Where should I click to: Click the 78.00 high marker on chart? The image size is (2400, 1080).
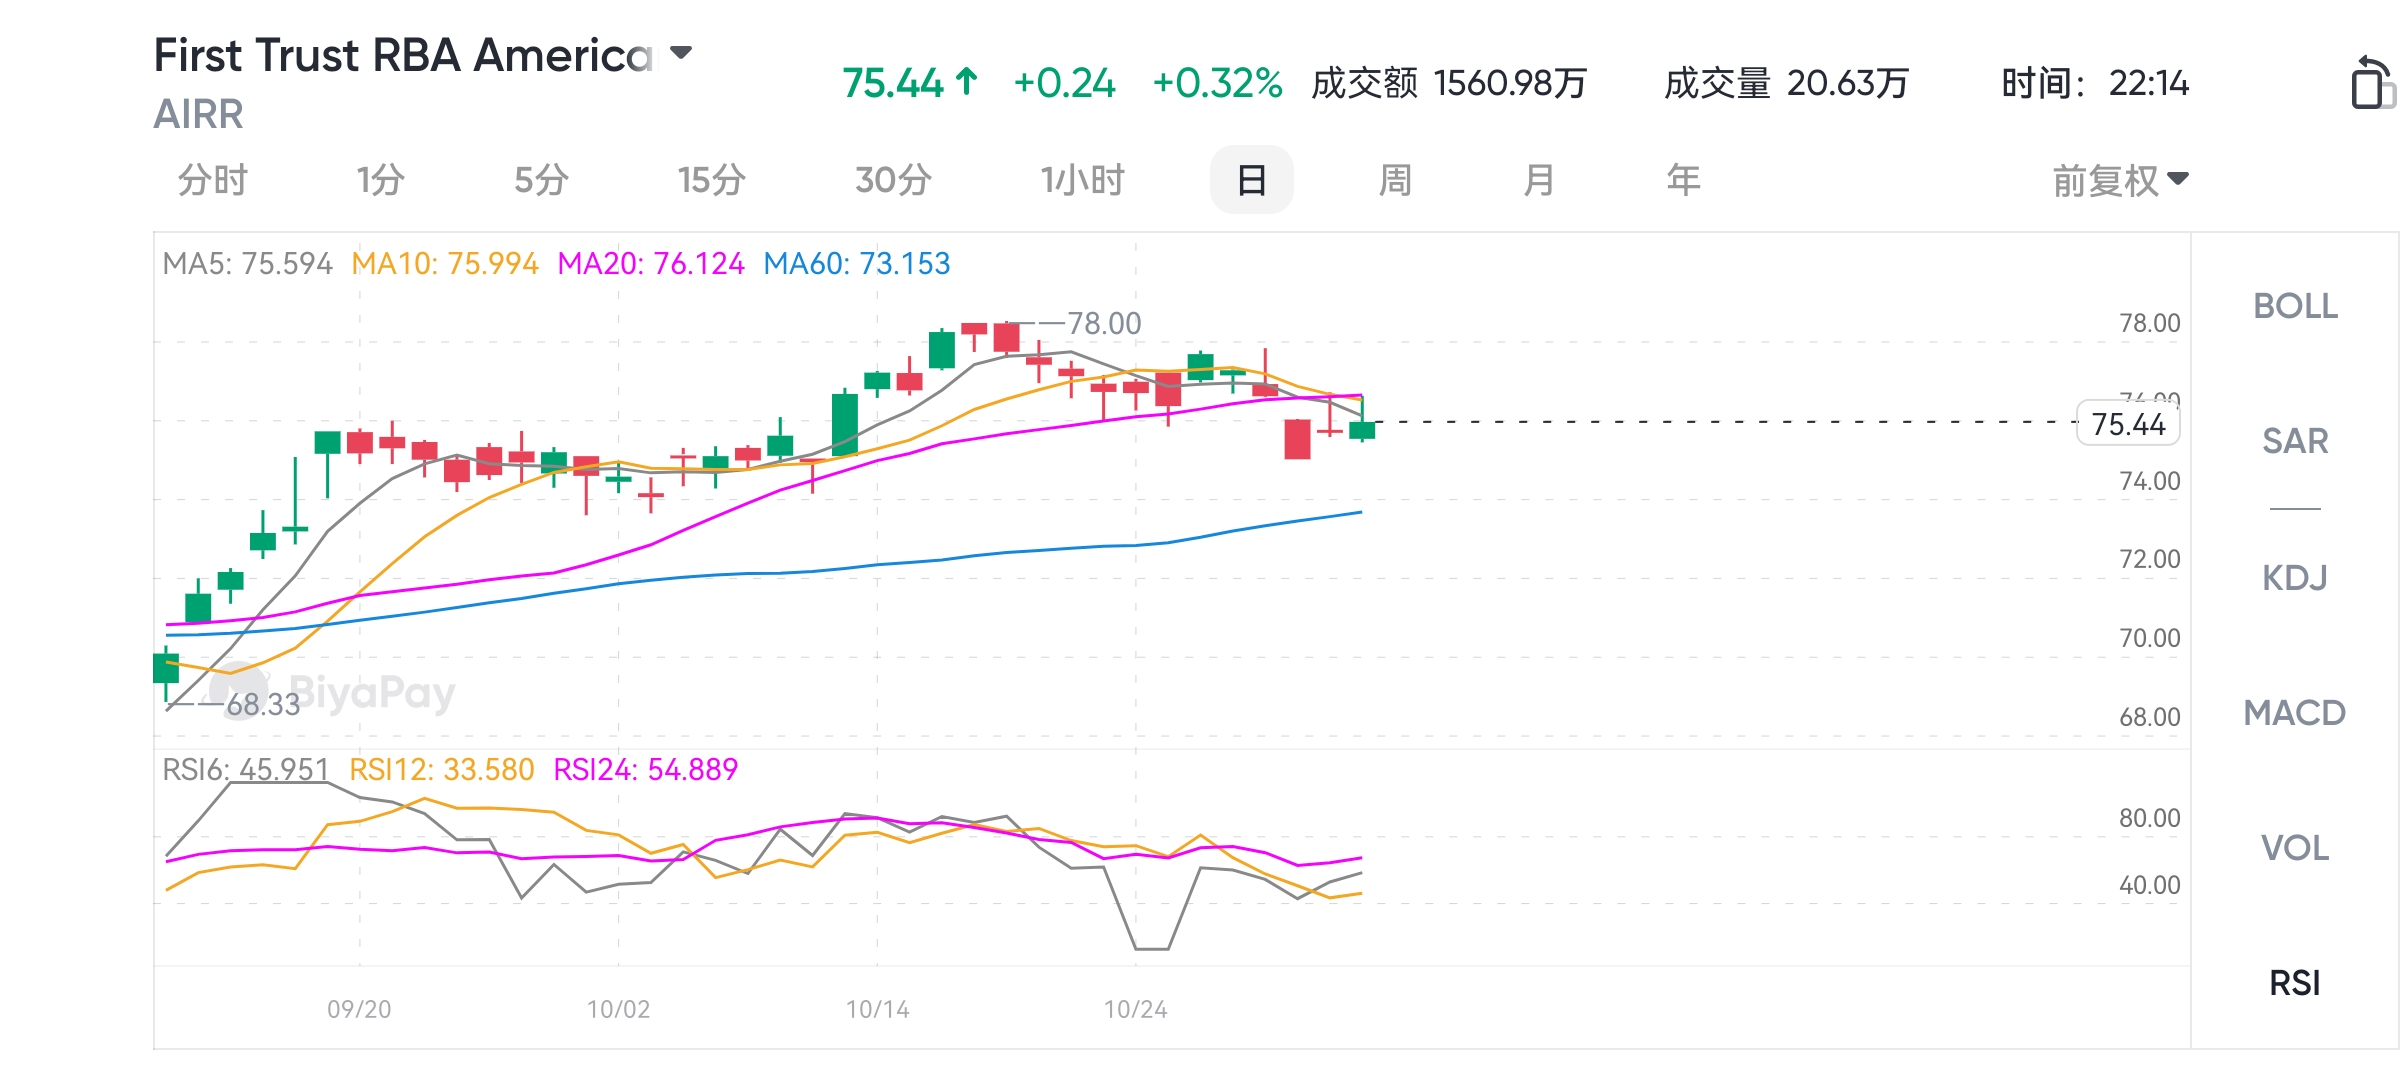click(1104, 323)
